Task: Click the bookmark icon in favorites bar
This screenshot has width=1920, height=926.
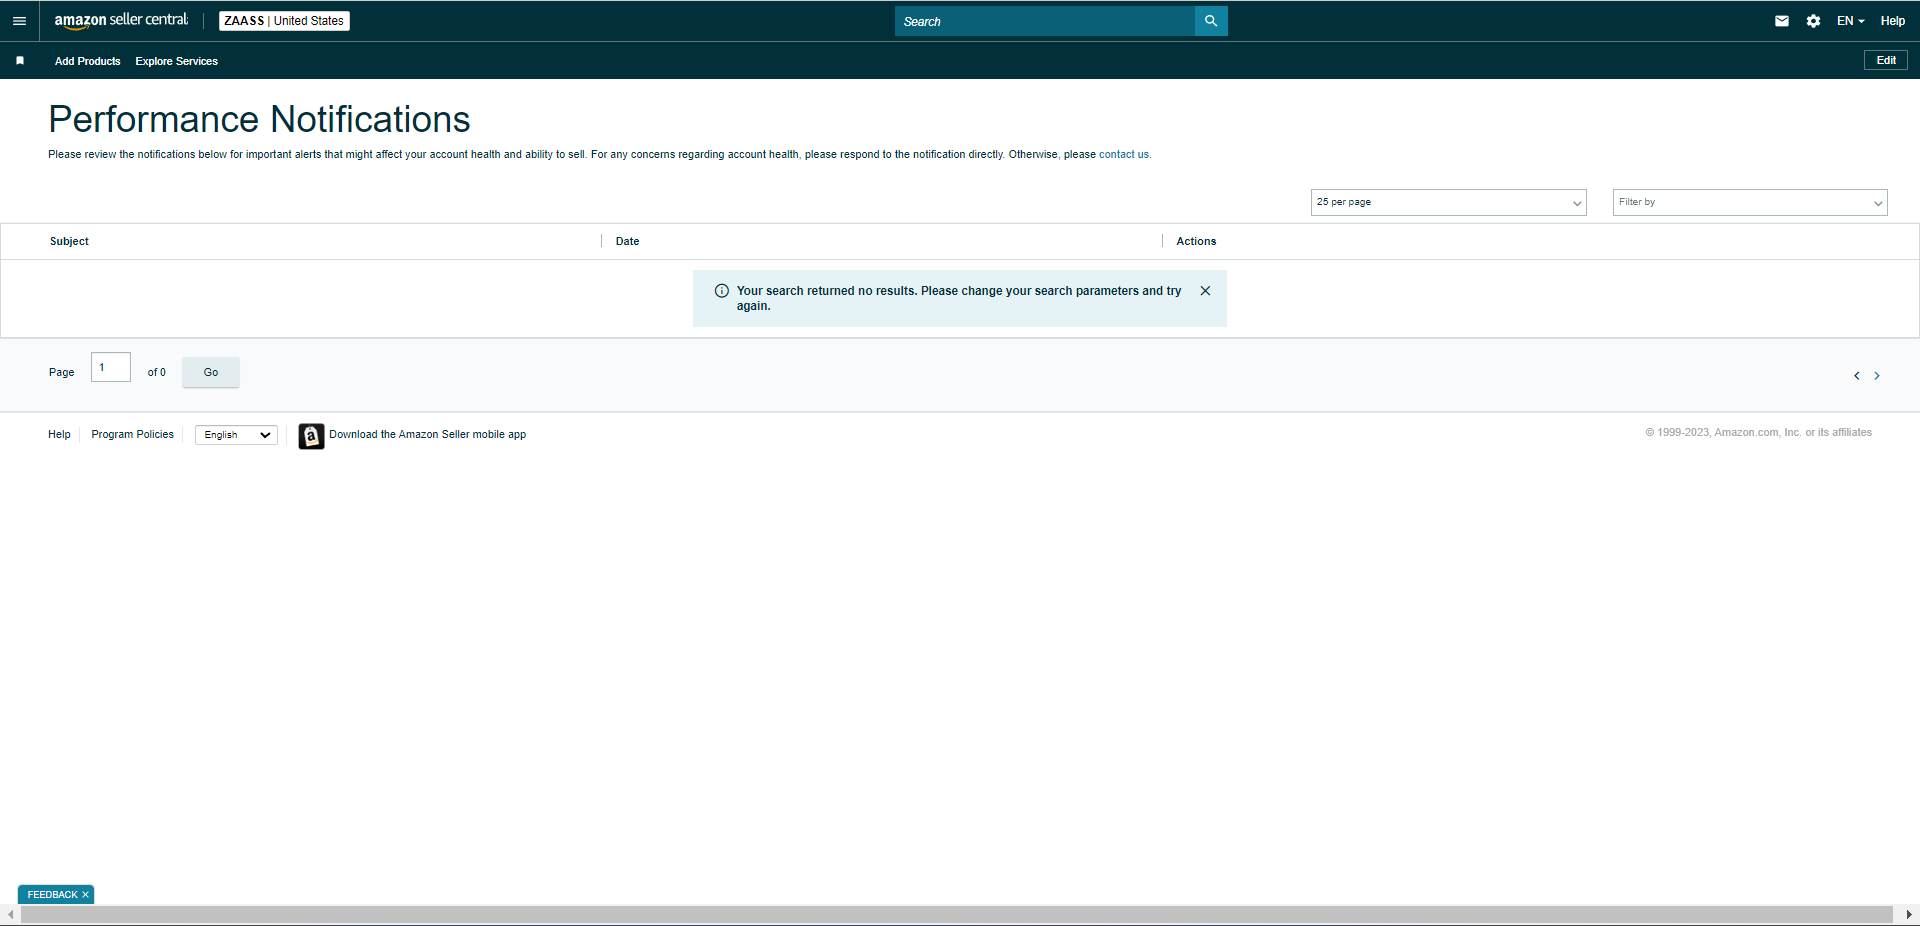Action: (20, 61)
